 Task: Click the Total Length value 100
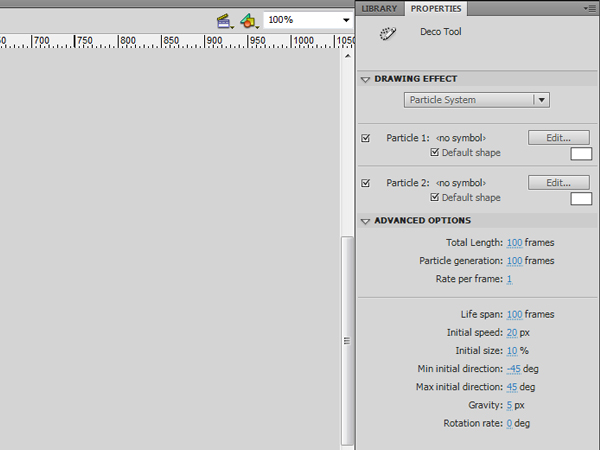click(x=514, y=243)
